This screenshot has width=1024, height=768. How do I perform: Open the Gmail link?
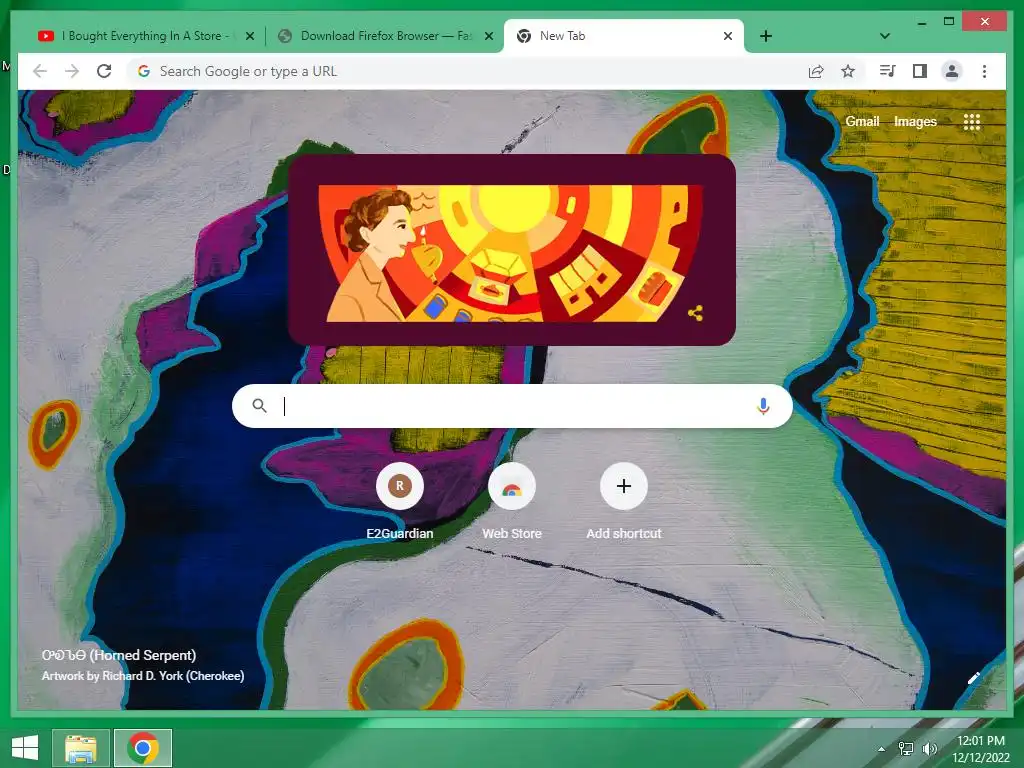[862, 121]
